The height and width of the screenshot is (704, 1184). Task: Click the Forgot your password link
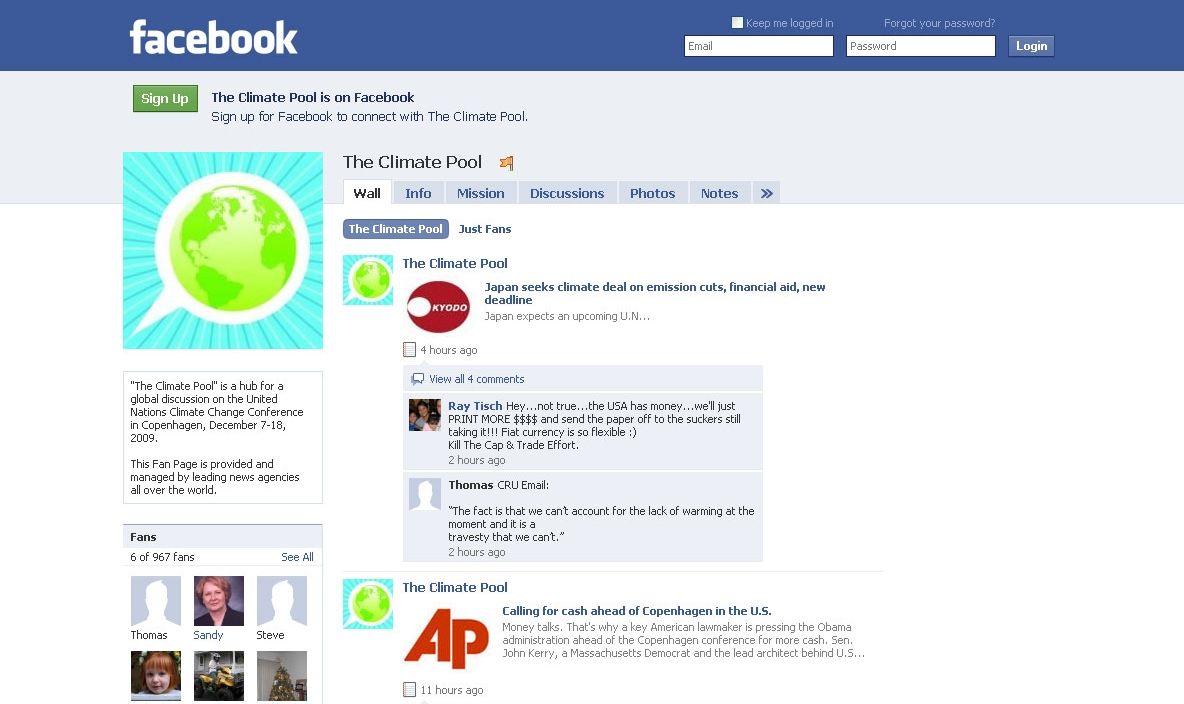pyautogui.click(x=939, y=23)
